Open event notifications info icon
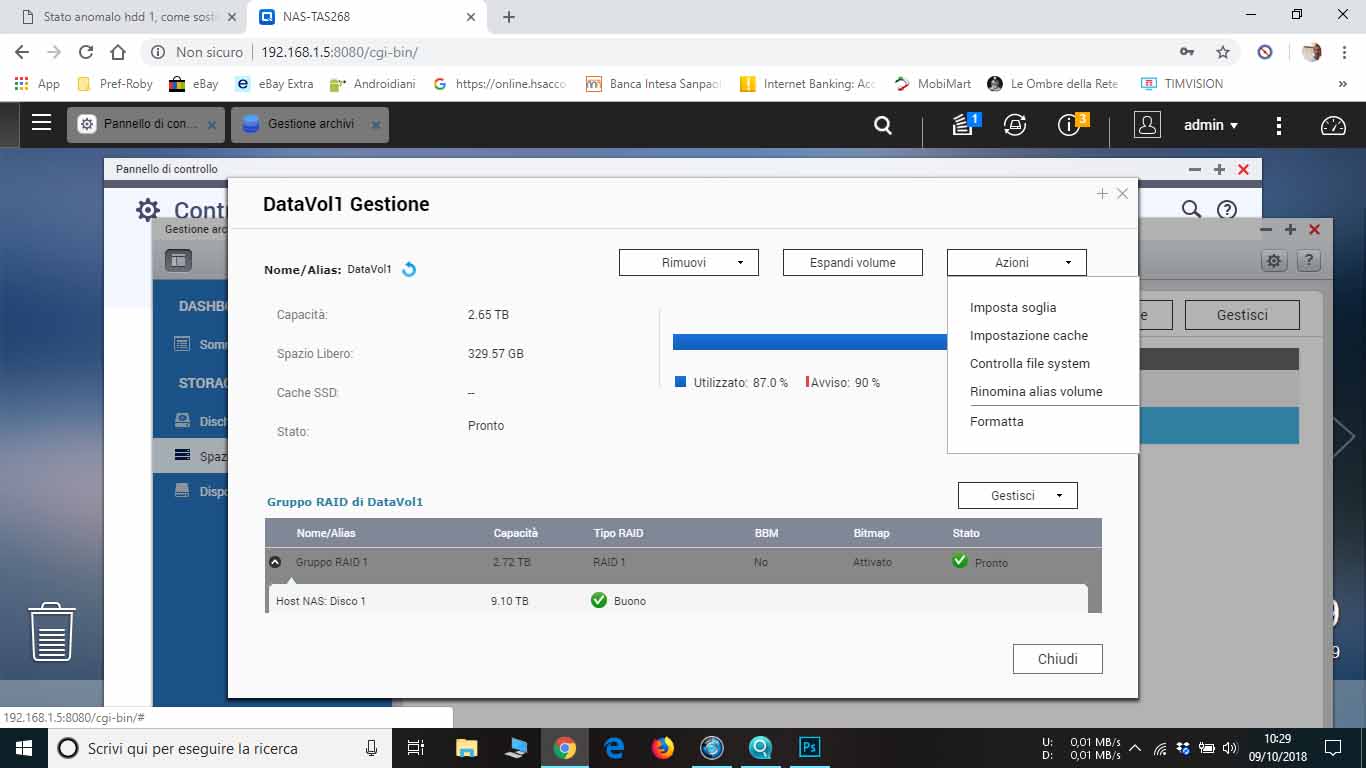Viewport: 1366px width, 768px height. [1069, 125]
